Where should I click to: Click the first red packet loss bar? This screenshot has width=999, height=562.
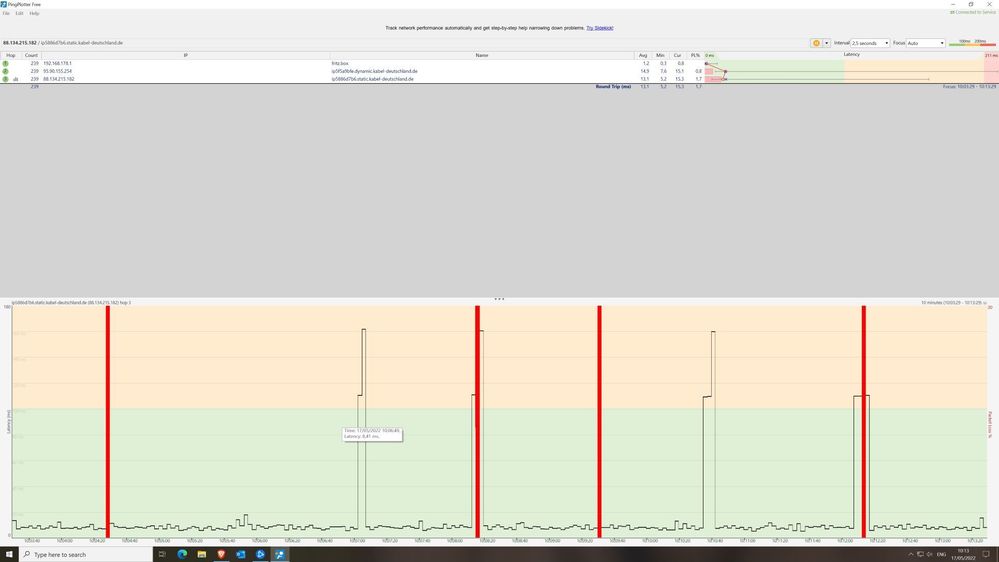point(108,421)
